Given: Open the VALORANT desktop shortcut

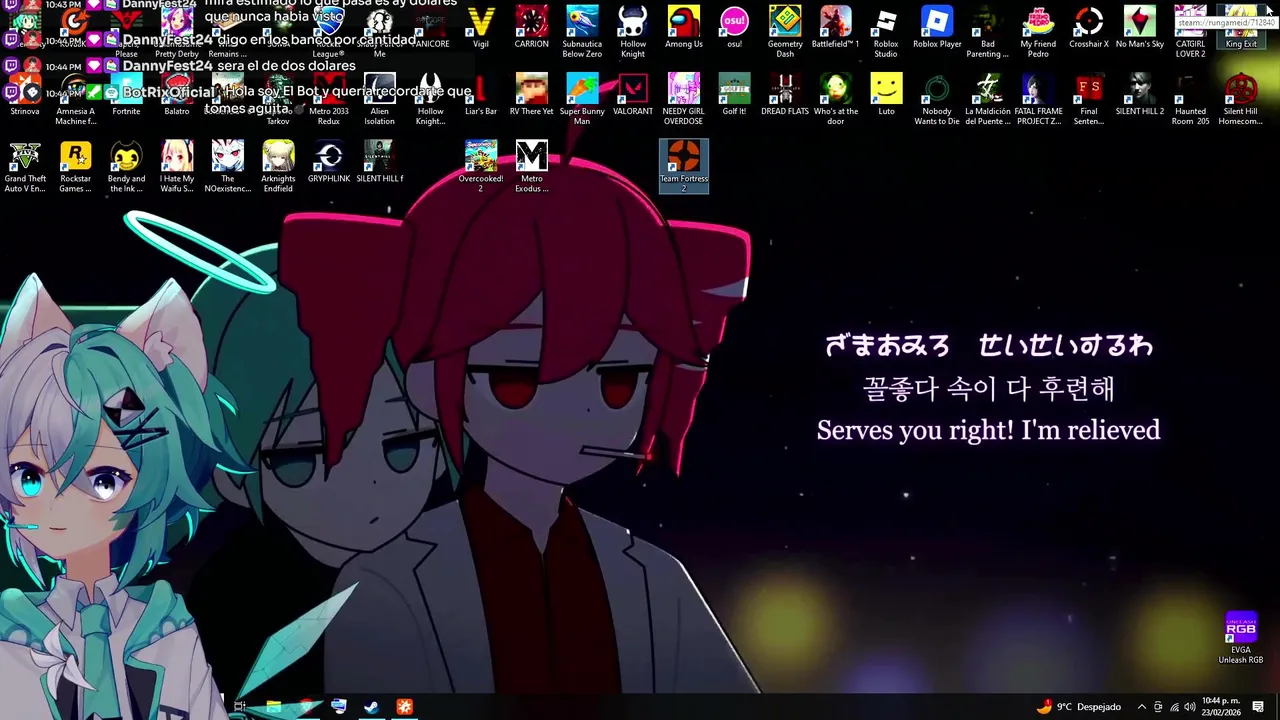Looking at the screenshot, I should pyautogui.click(x=633, y=95).
